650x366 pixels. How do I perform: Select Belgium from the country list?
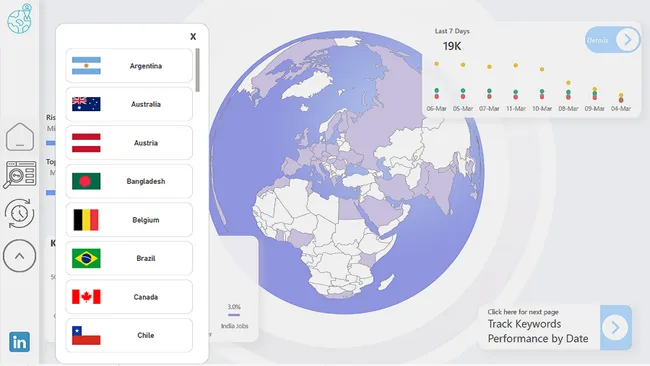coord(129,220)
